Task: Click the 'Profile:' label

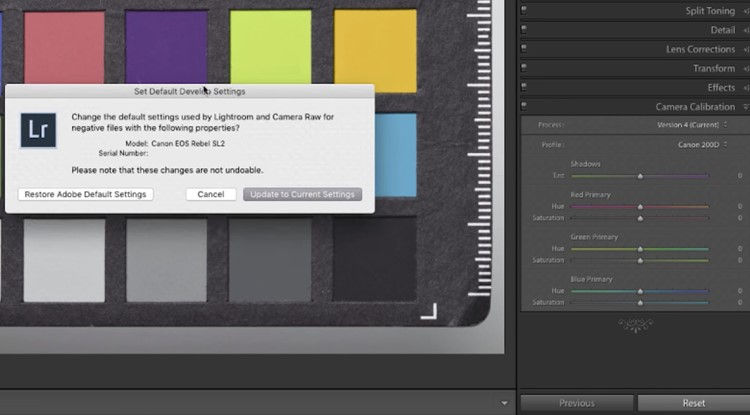Action: [553, 144]
